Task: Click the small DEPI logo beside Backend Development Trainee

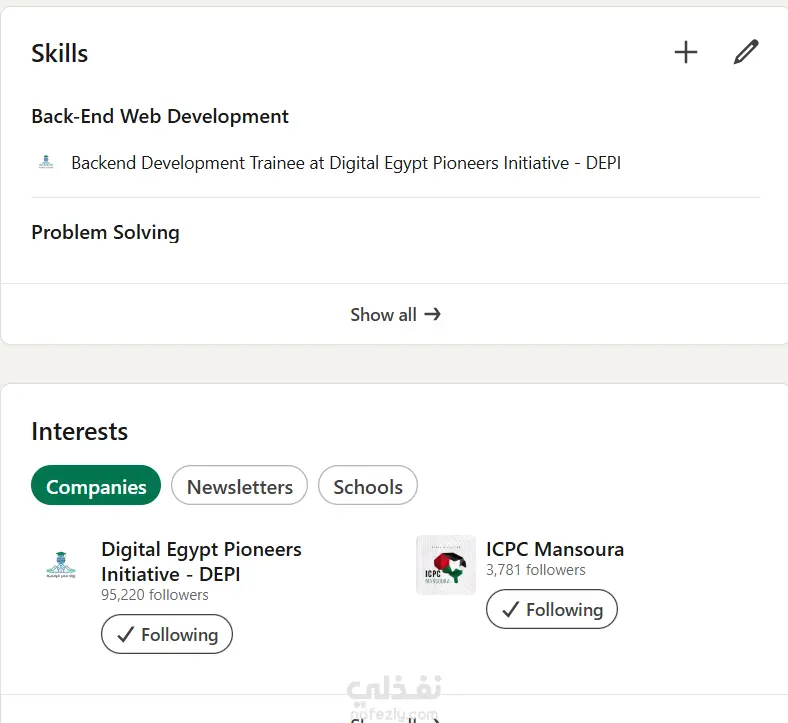Action: (46, 162)
